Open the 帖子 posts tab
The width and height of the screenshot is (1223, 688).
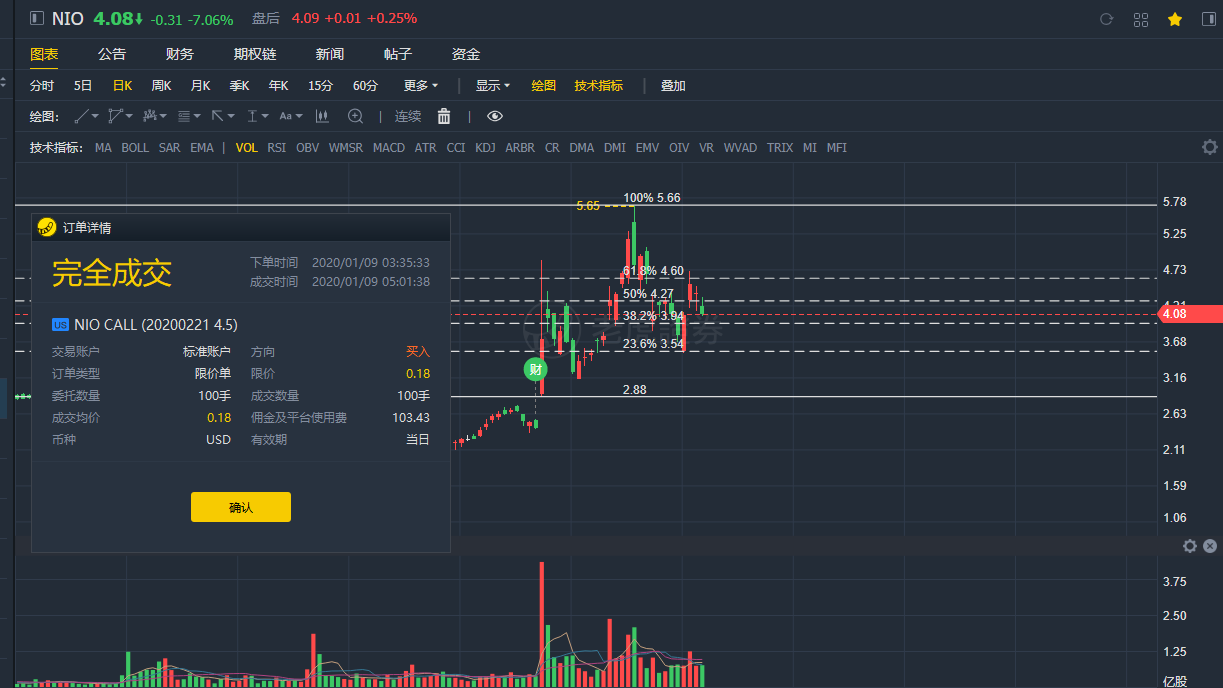pyautogui.click(x=398, y=54)
